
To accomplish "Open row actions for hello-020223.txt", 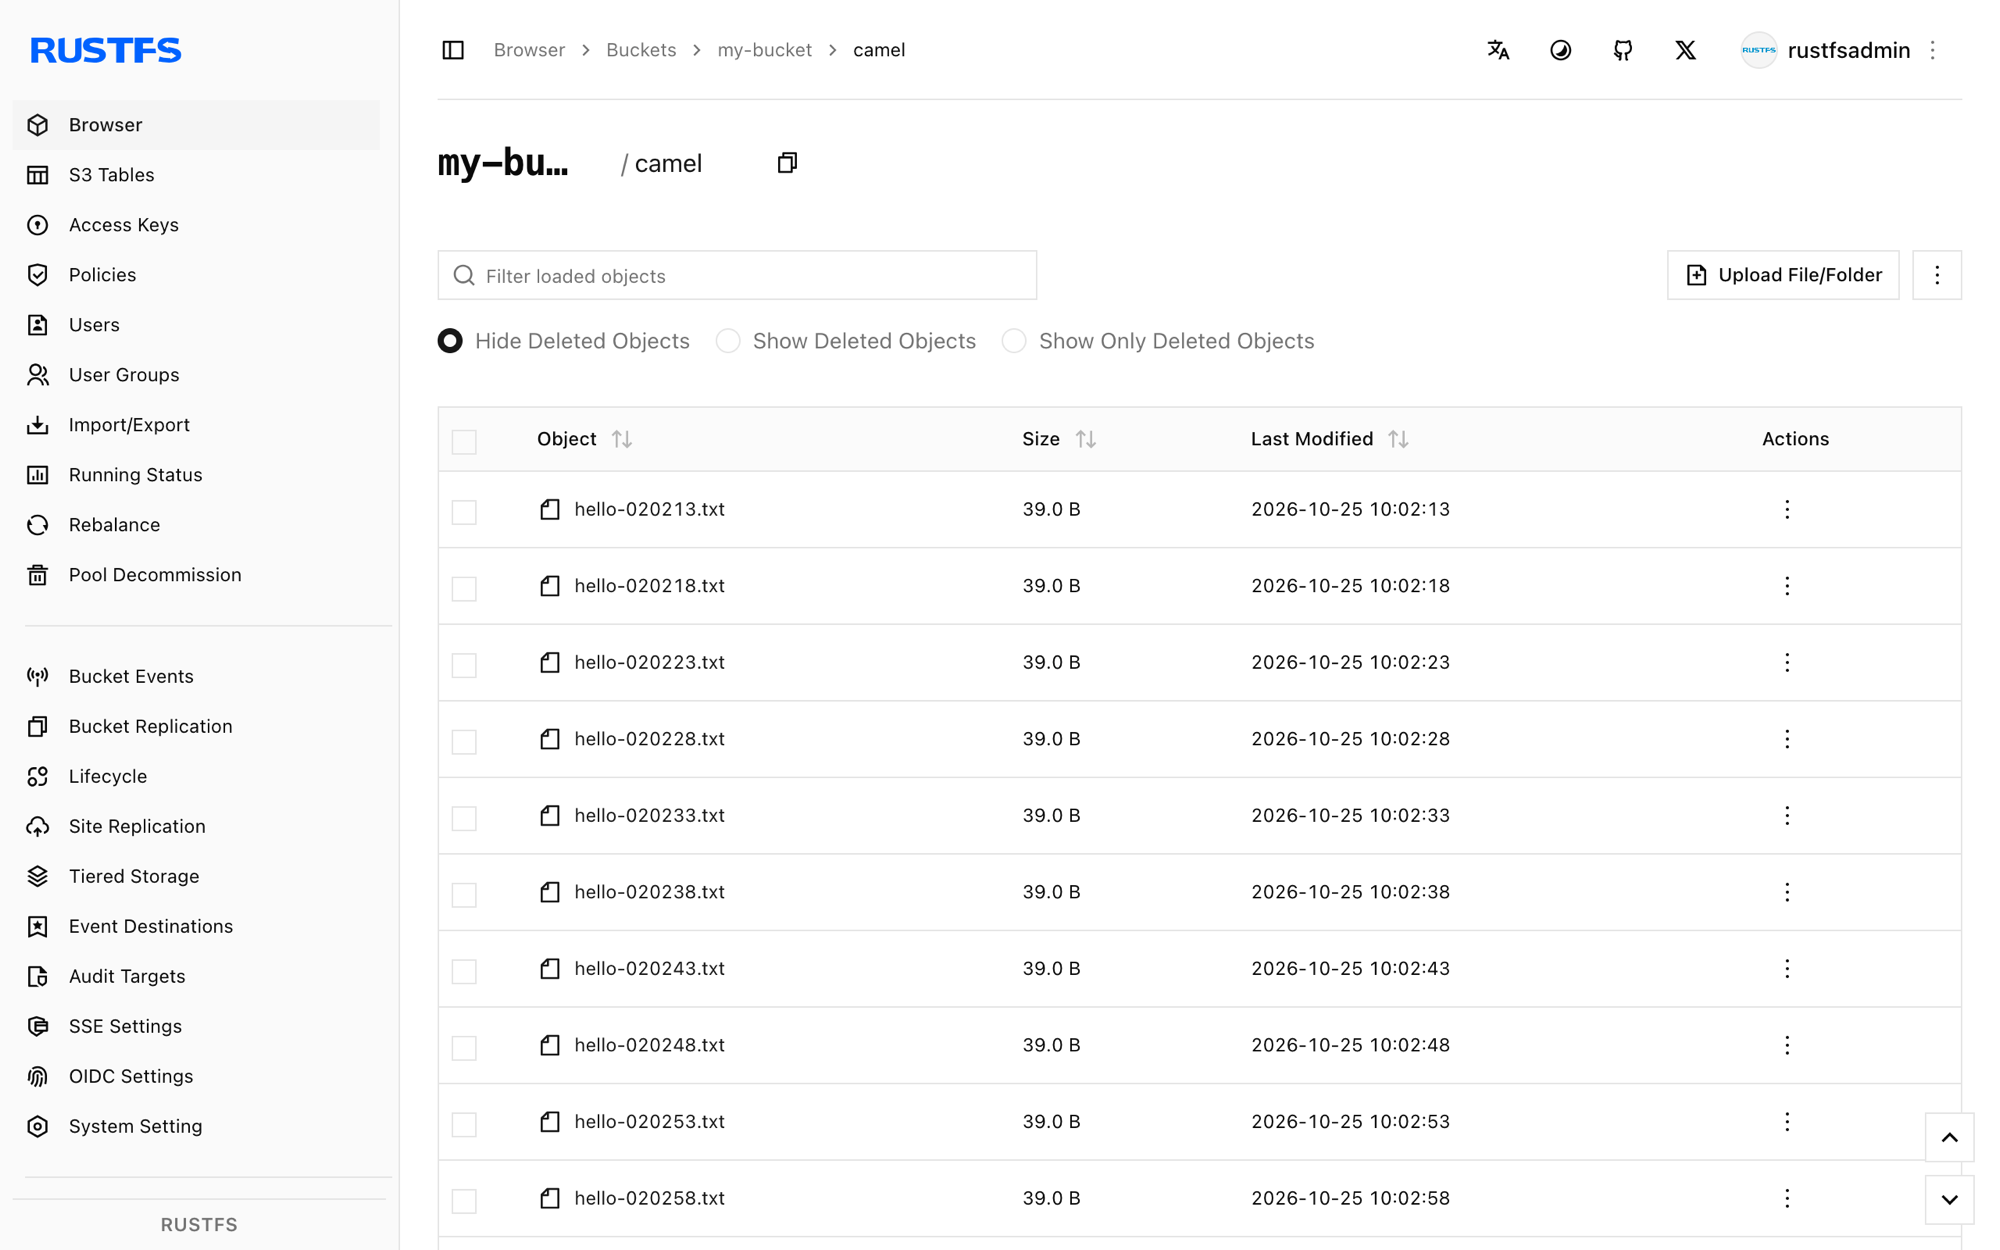I will coord(1787,662).
